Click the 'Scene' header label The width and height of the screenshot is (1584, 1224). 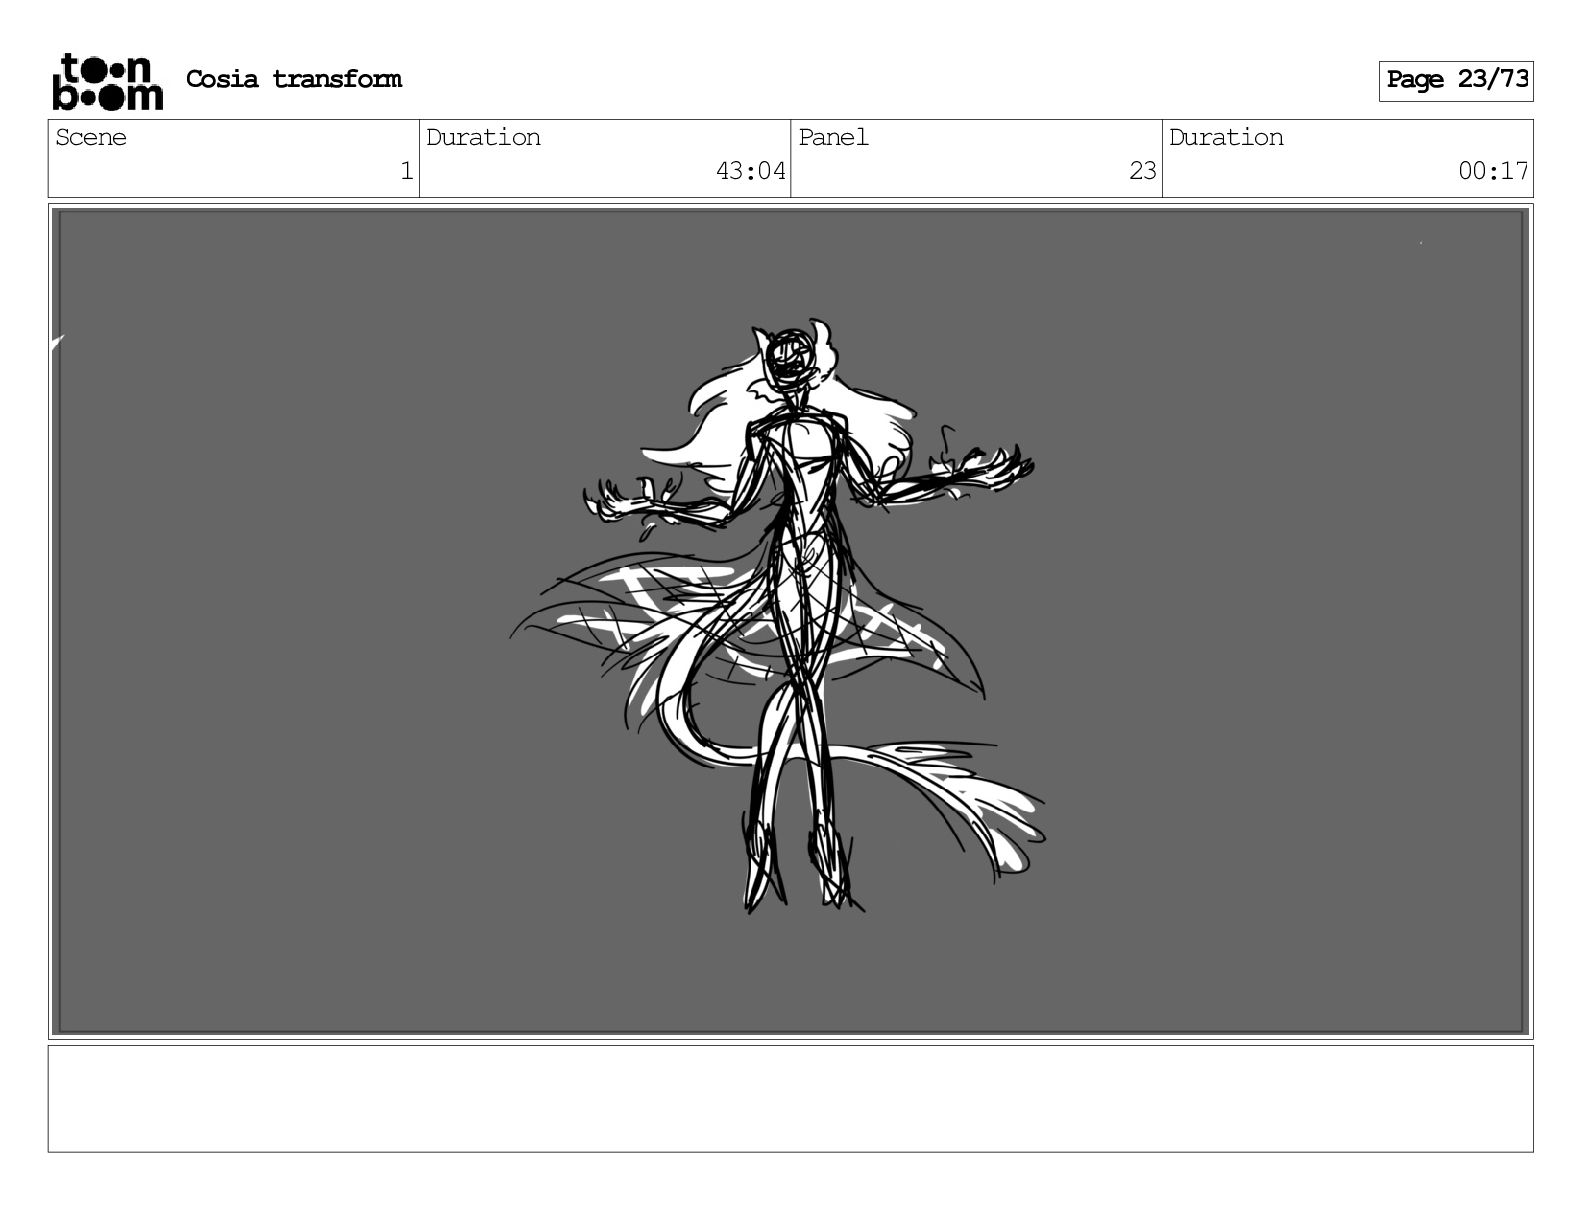91,137
